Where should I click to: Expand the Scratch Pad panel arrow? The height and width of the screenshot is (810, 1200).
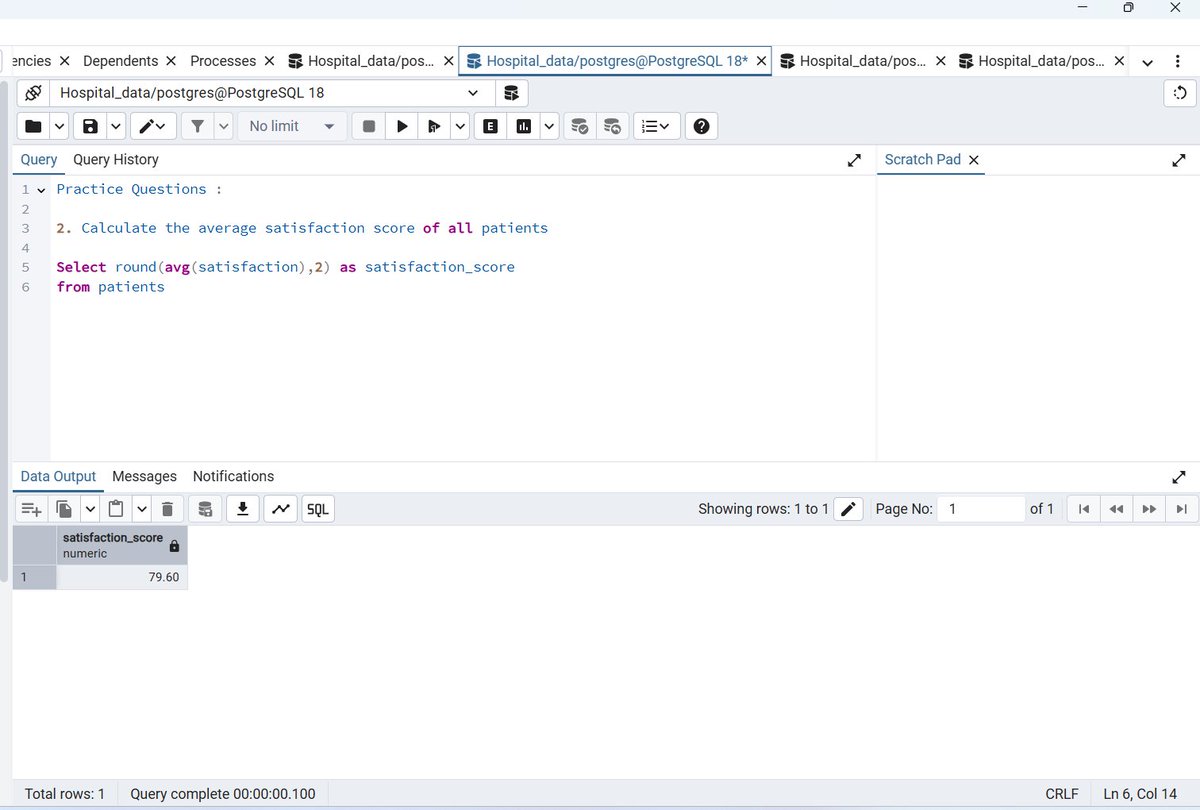(1180, 160)
